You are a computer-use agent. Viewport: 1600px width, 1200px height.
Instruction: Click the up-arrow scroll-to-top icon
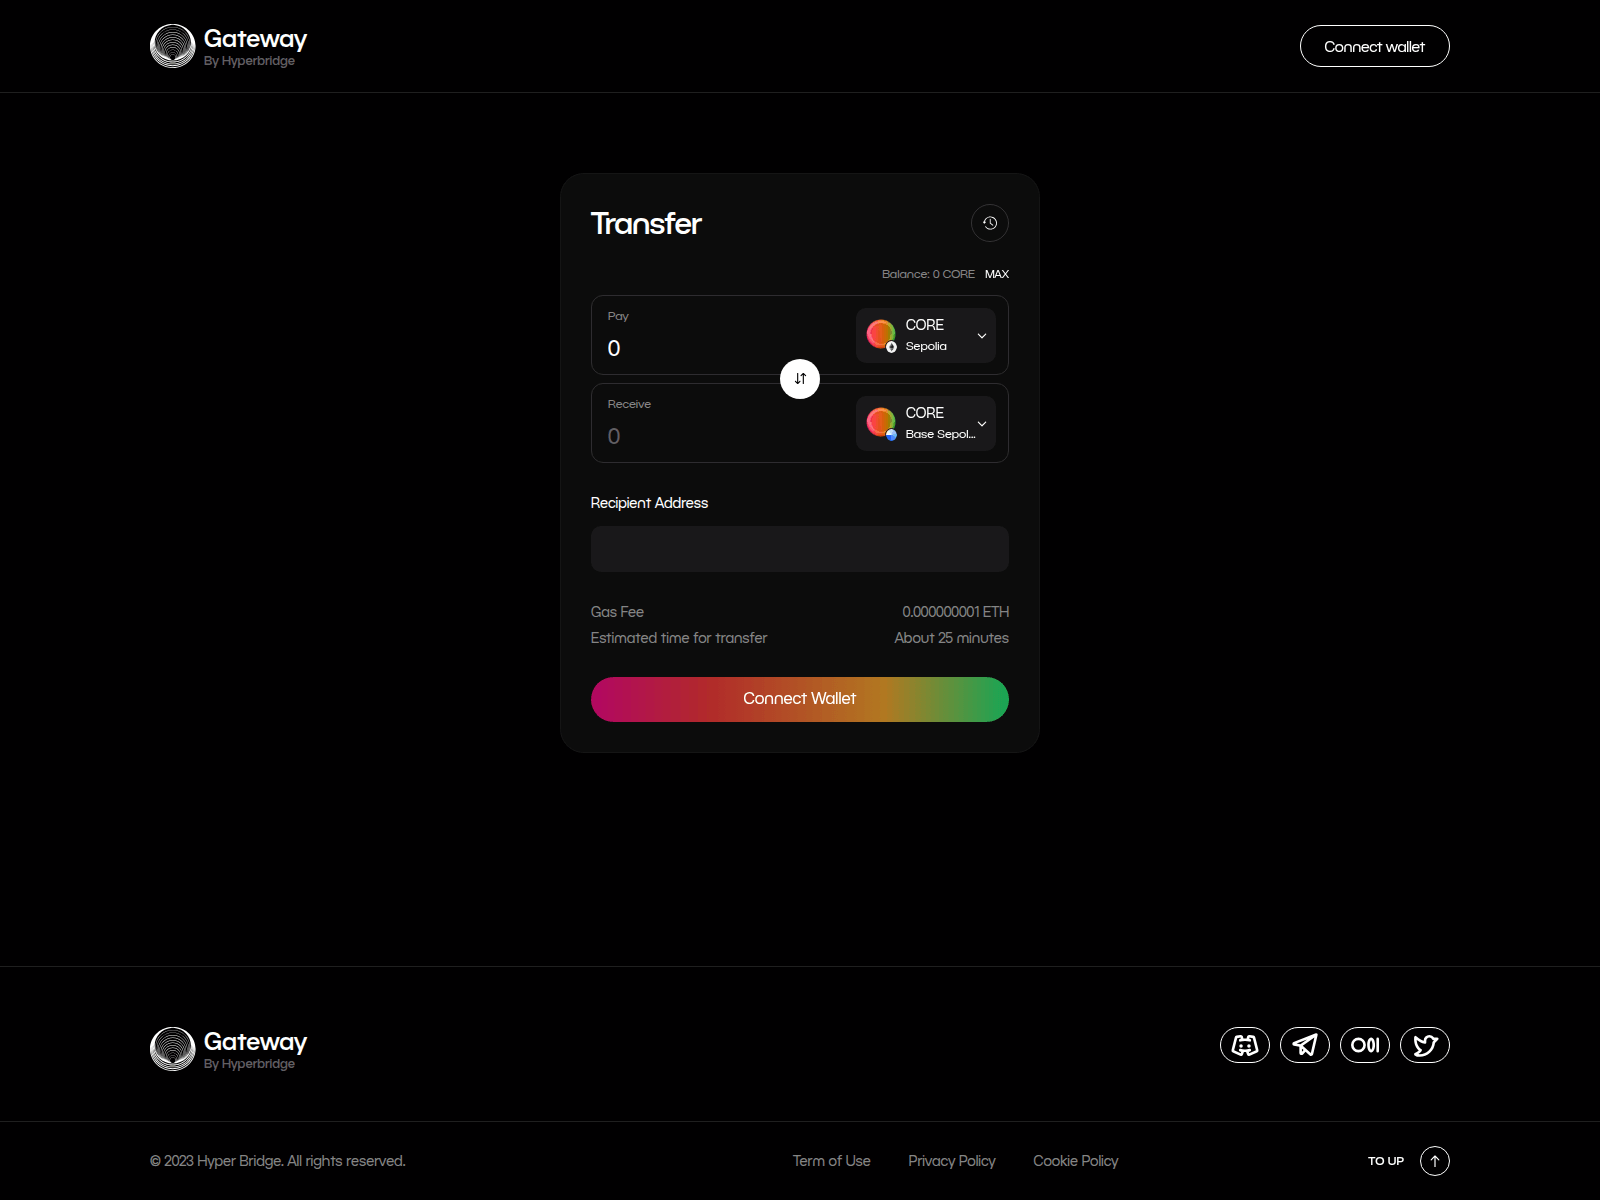pos(1435,1161)
